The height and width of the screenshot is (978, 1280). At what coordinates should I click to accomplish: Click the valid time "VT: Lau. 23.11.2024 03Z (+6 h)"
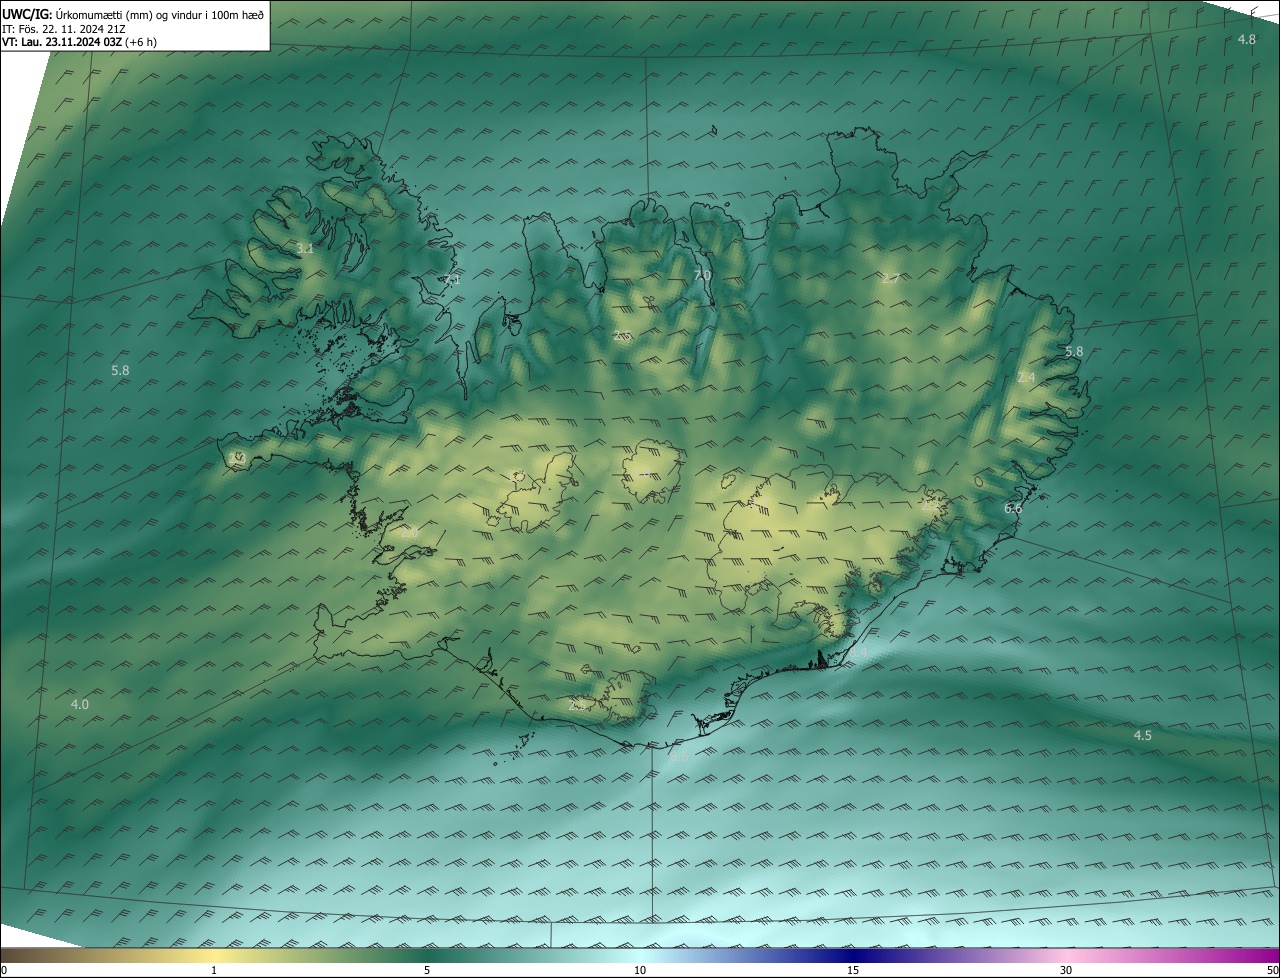click(x=79, y=42)
